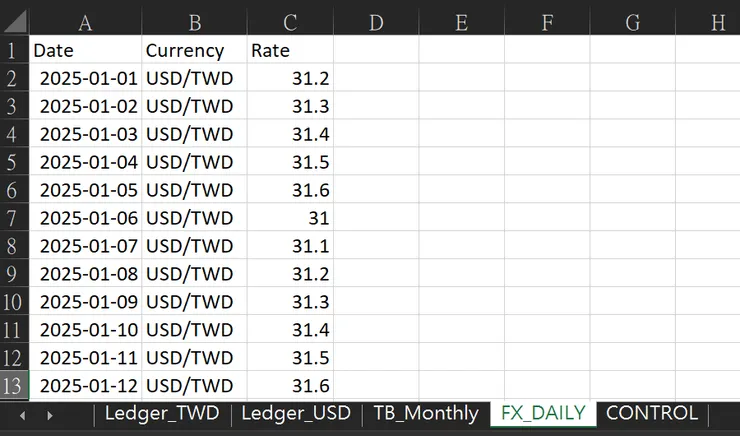Select column H header
The image size is (740, 436).
click(x=708, y=22)
